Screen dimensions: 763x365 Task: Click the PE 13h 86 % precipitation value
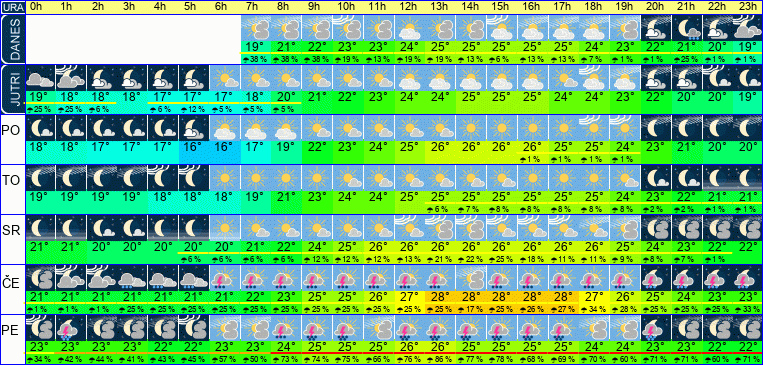click(x=440, y=360)
